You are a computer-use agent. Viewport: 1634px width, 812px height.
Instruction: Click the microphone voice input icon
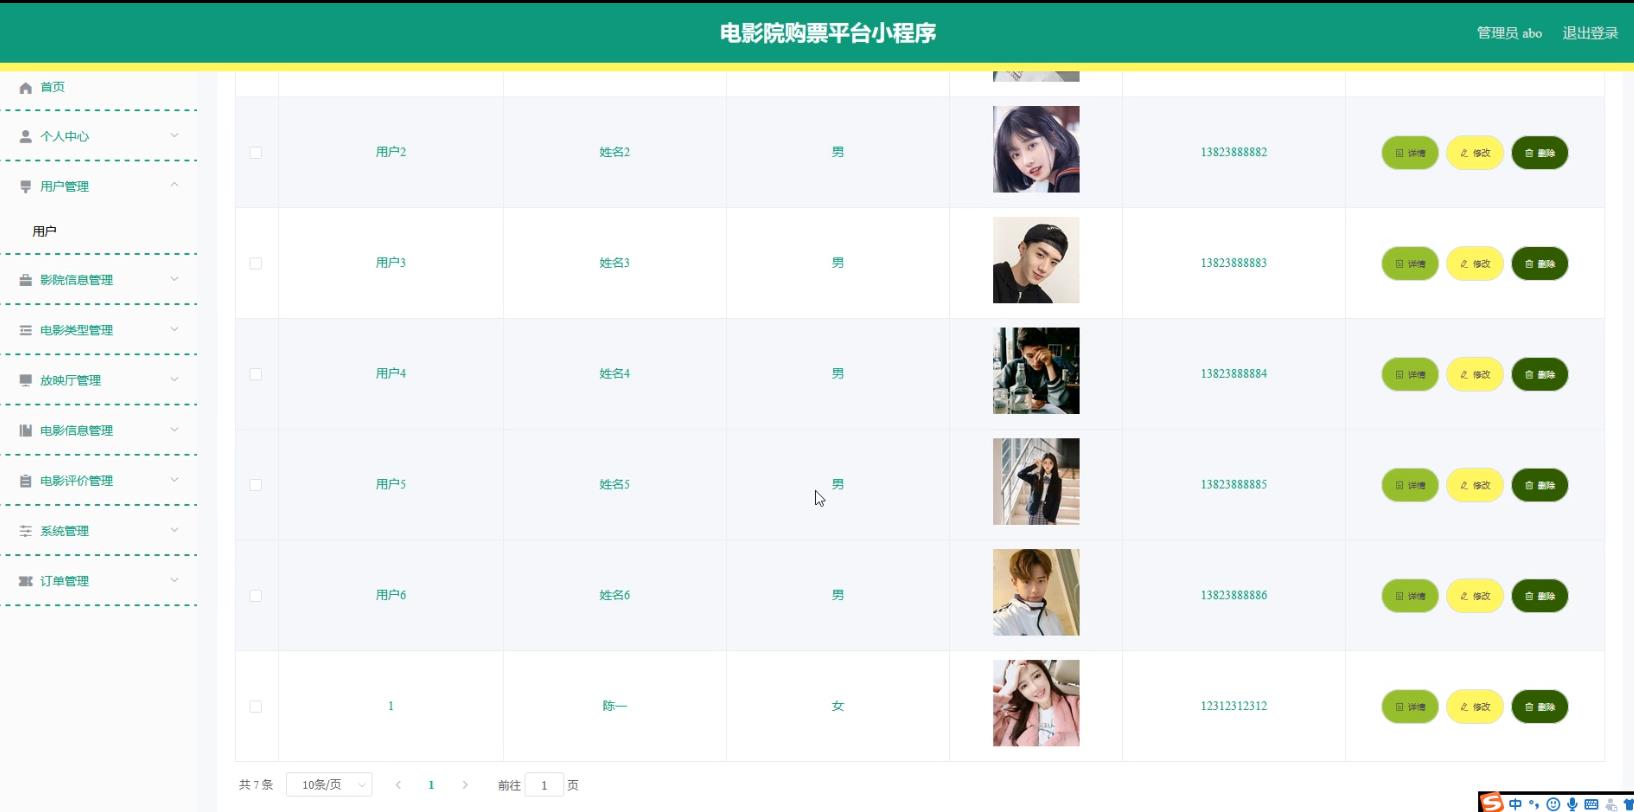click(1572, 804)
